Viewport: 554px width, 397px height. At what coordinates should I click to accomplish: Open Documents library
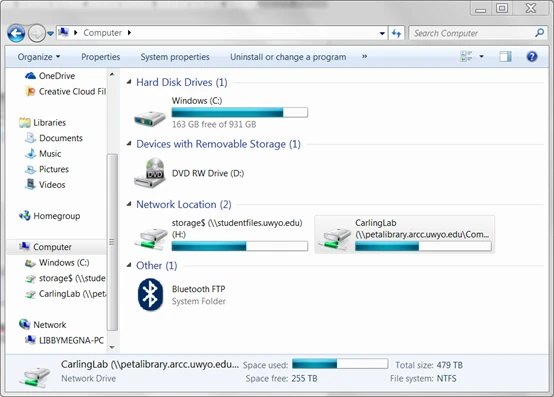(60, 138)
